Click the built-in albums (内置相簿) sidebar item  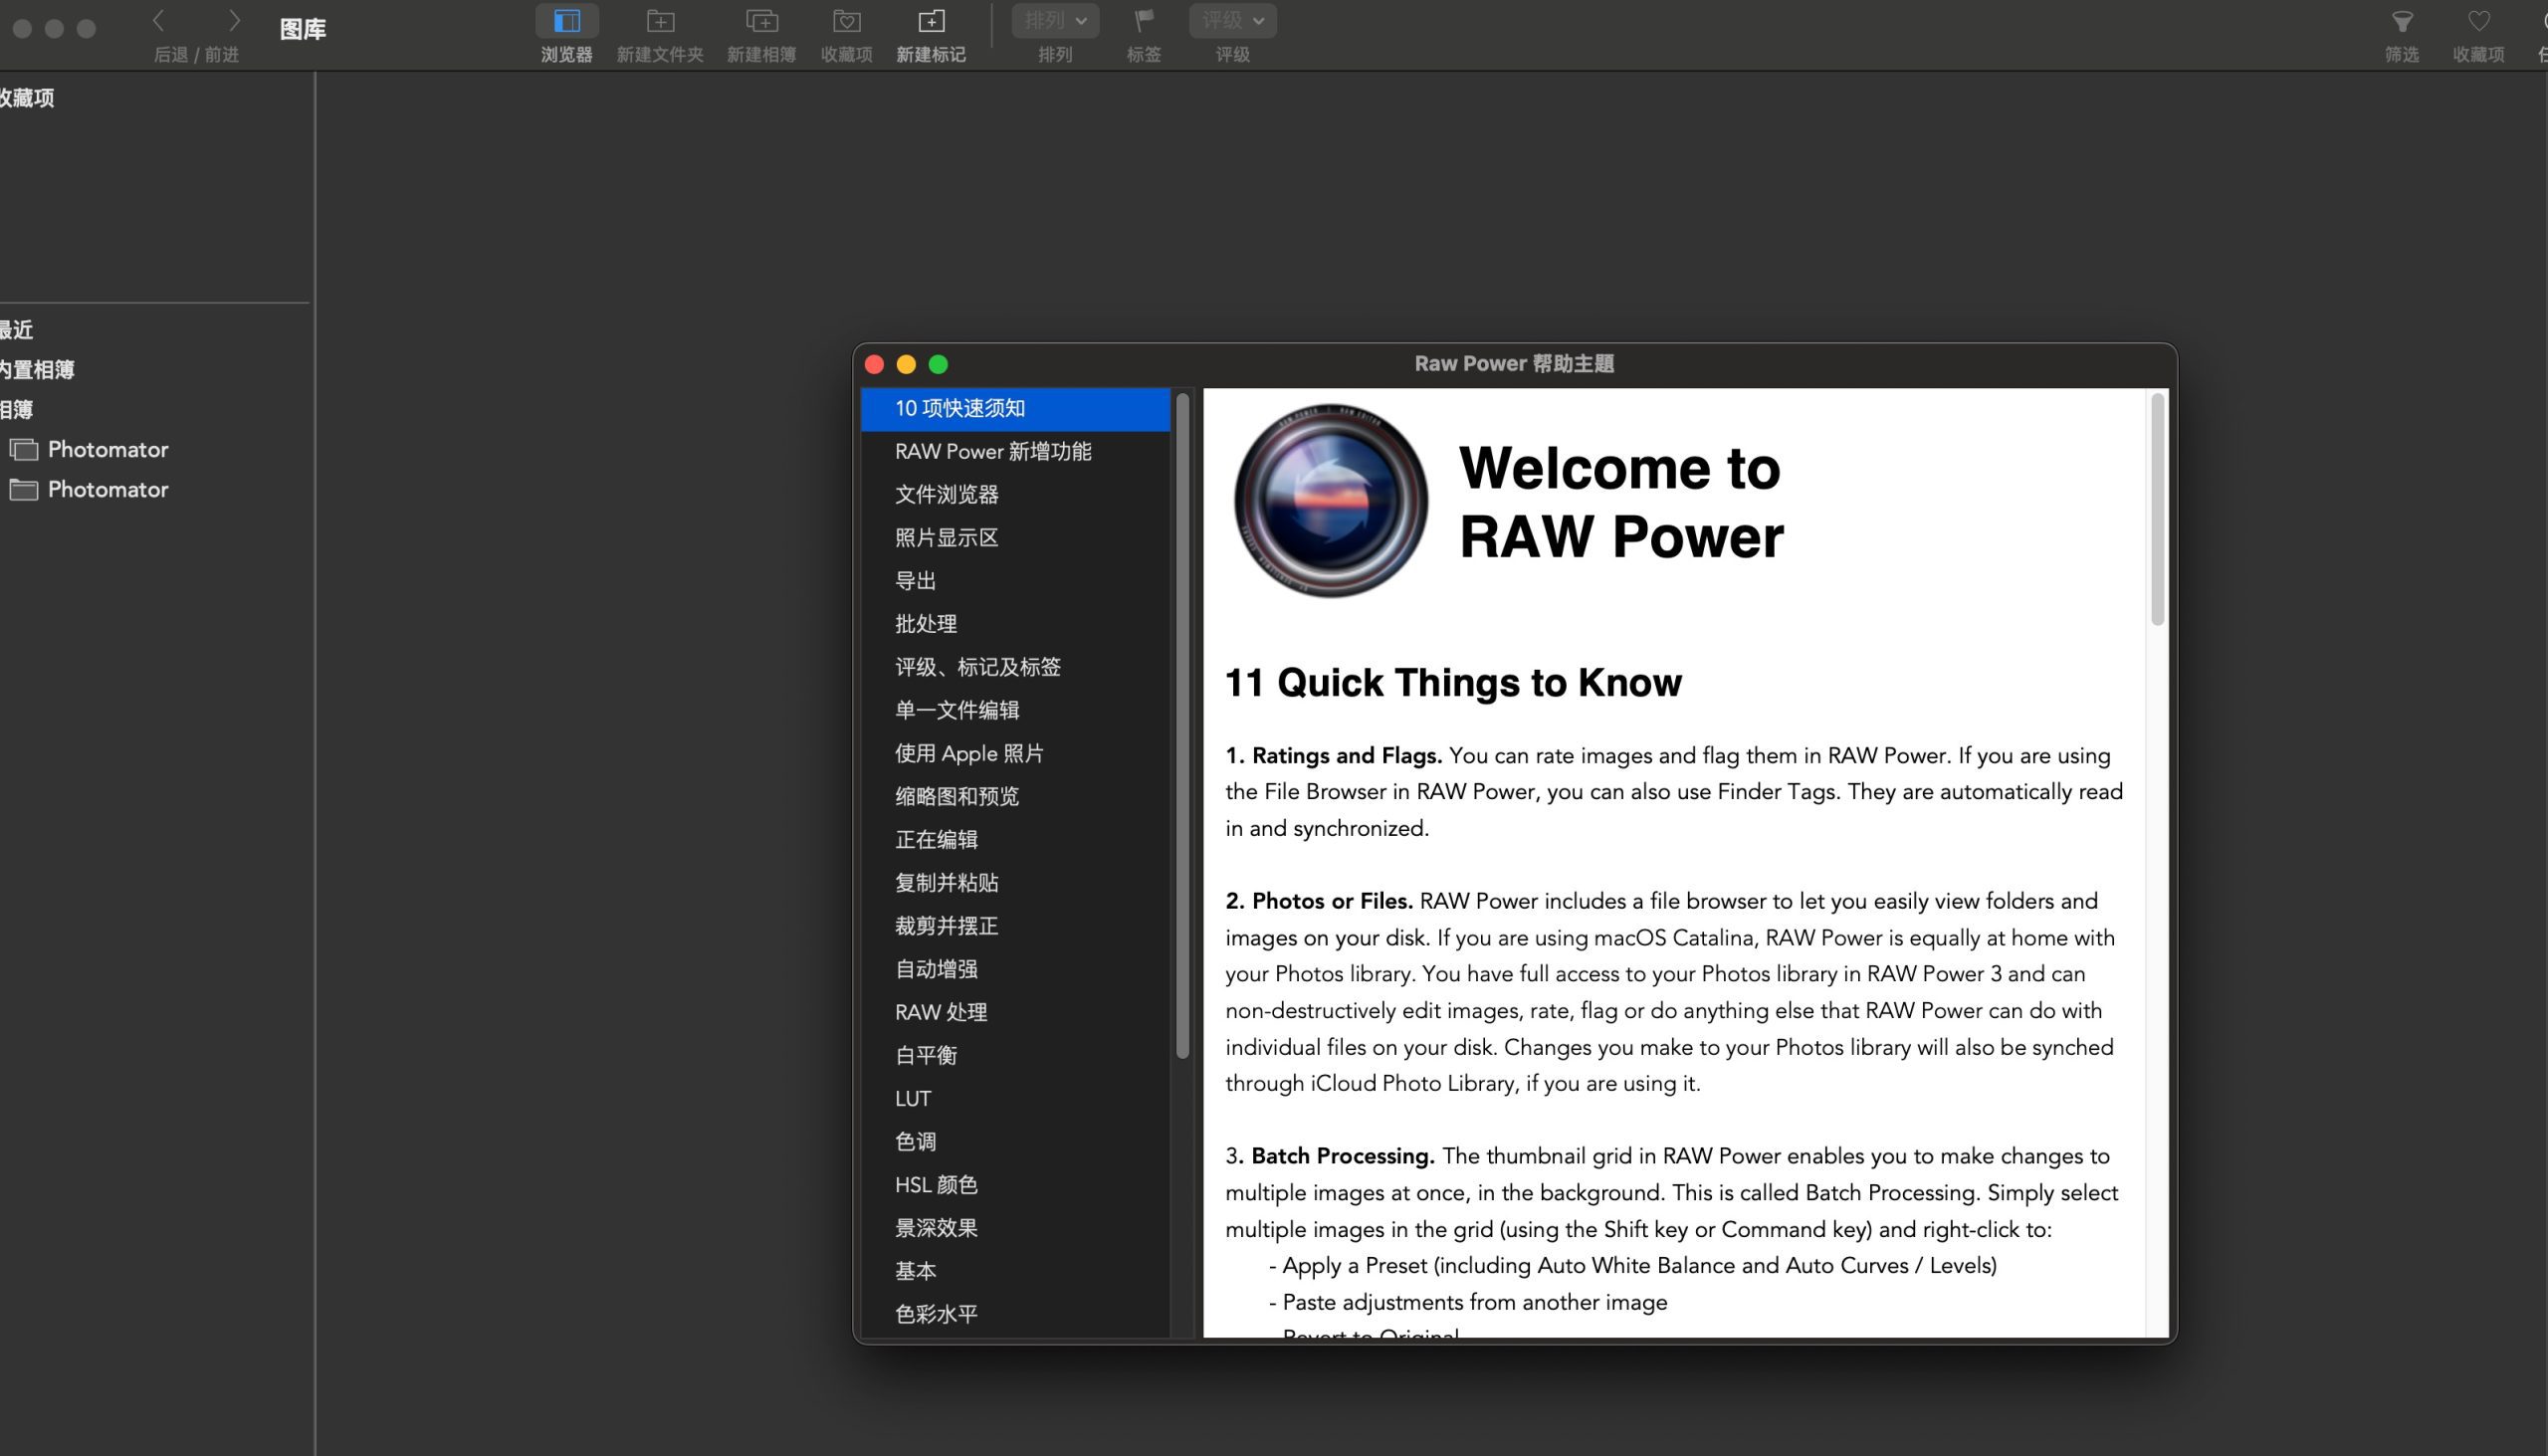point(37,370)
